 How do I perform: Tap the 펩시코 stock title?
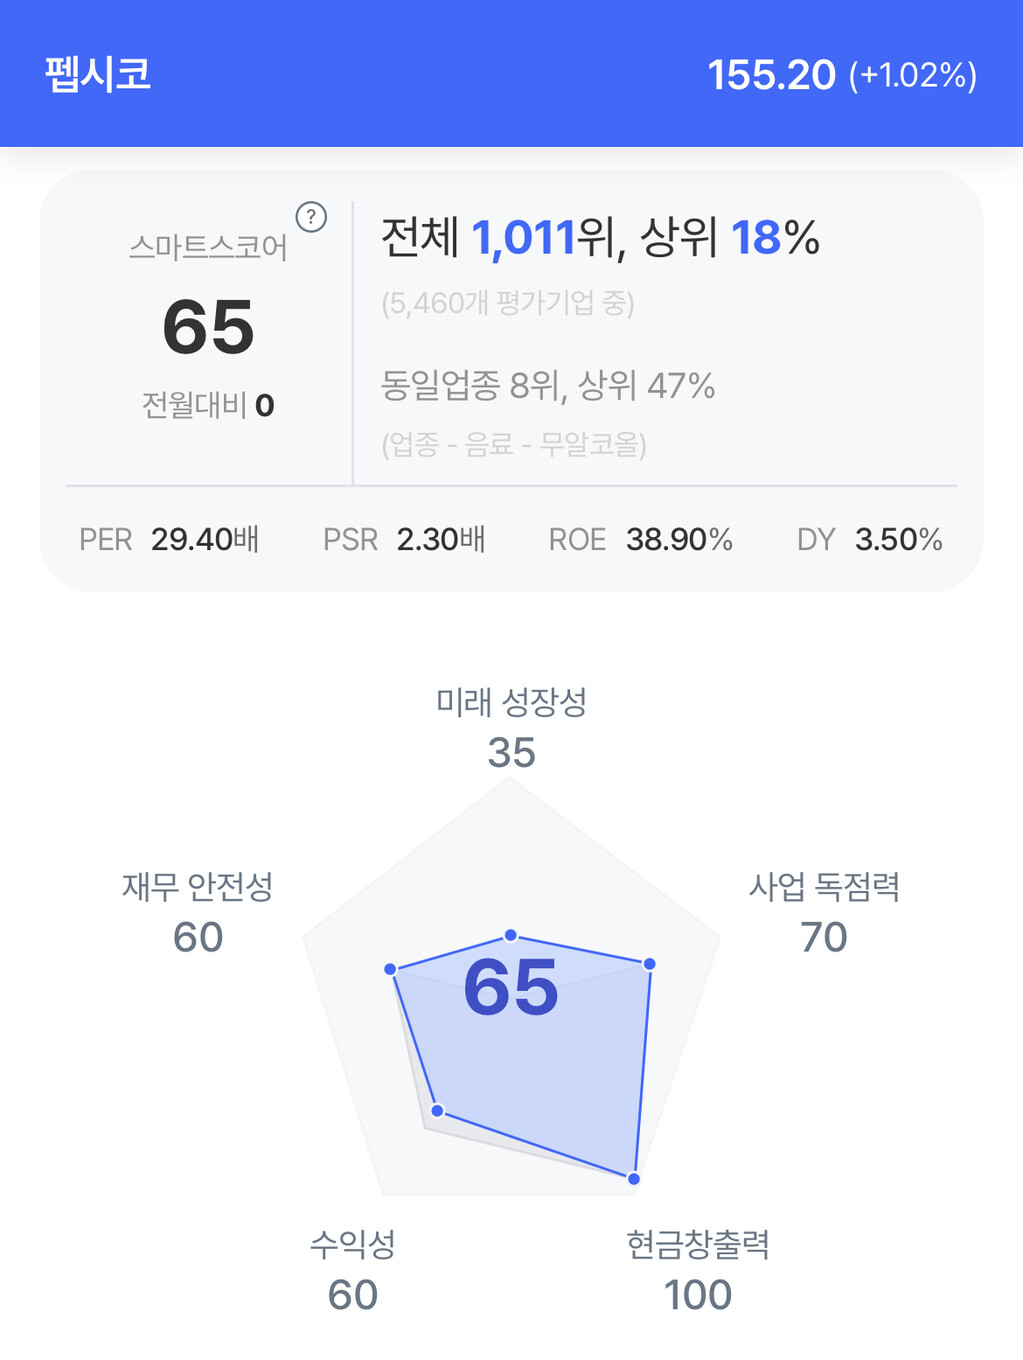(x=98, y=75)
